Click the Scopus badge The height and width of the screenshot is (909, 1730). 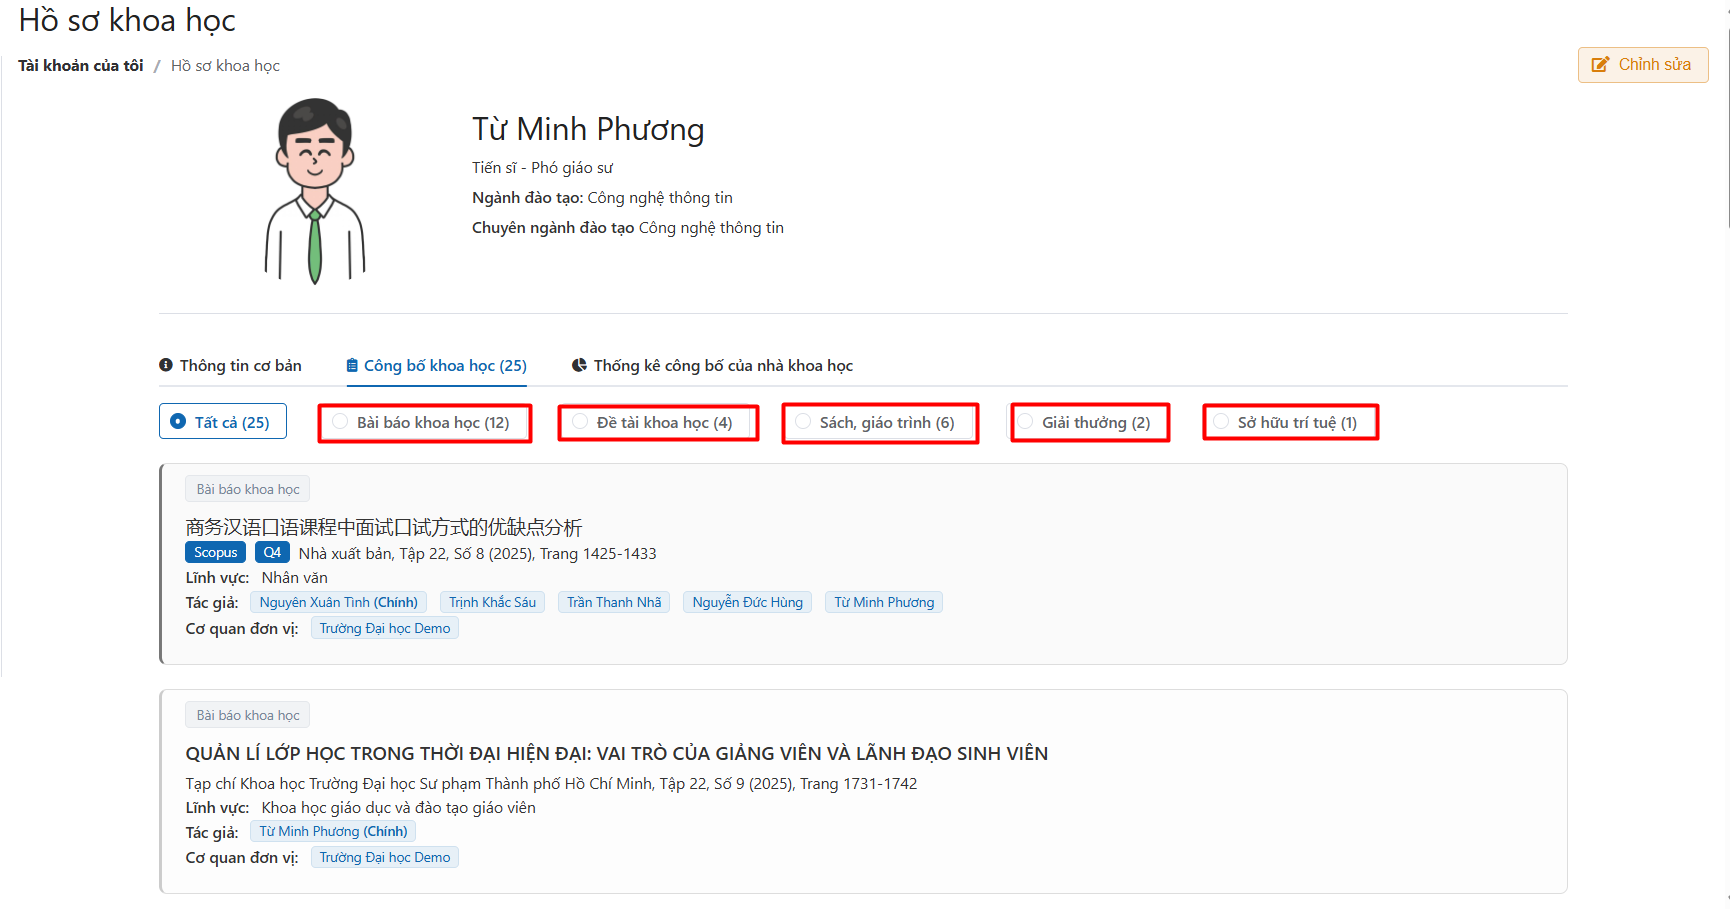click(x=215, y=552)
